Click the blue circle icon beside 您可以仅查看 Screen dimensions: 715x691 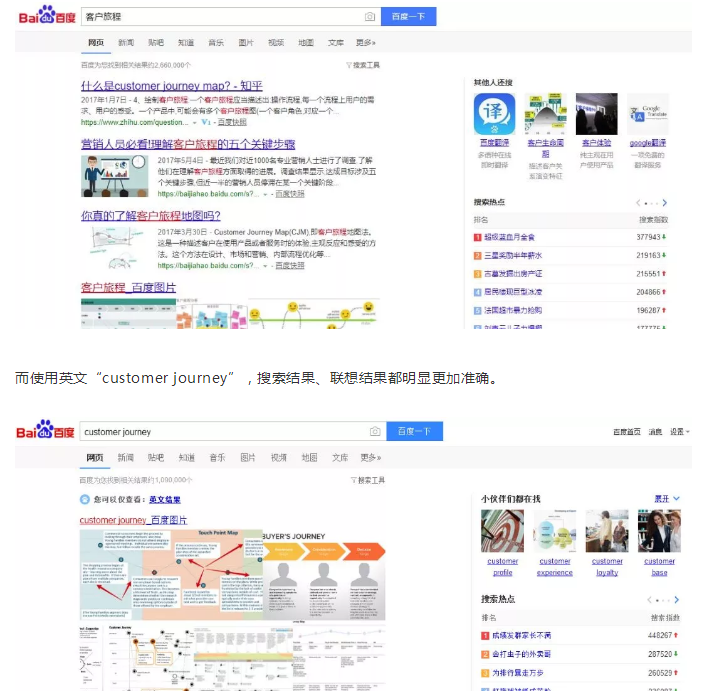[x=85, y=499]
